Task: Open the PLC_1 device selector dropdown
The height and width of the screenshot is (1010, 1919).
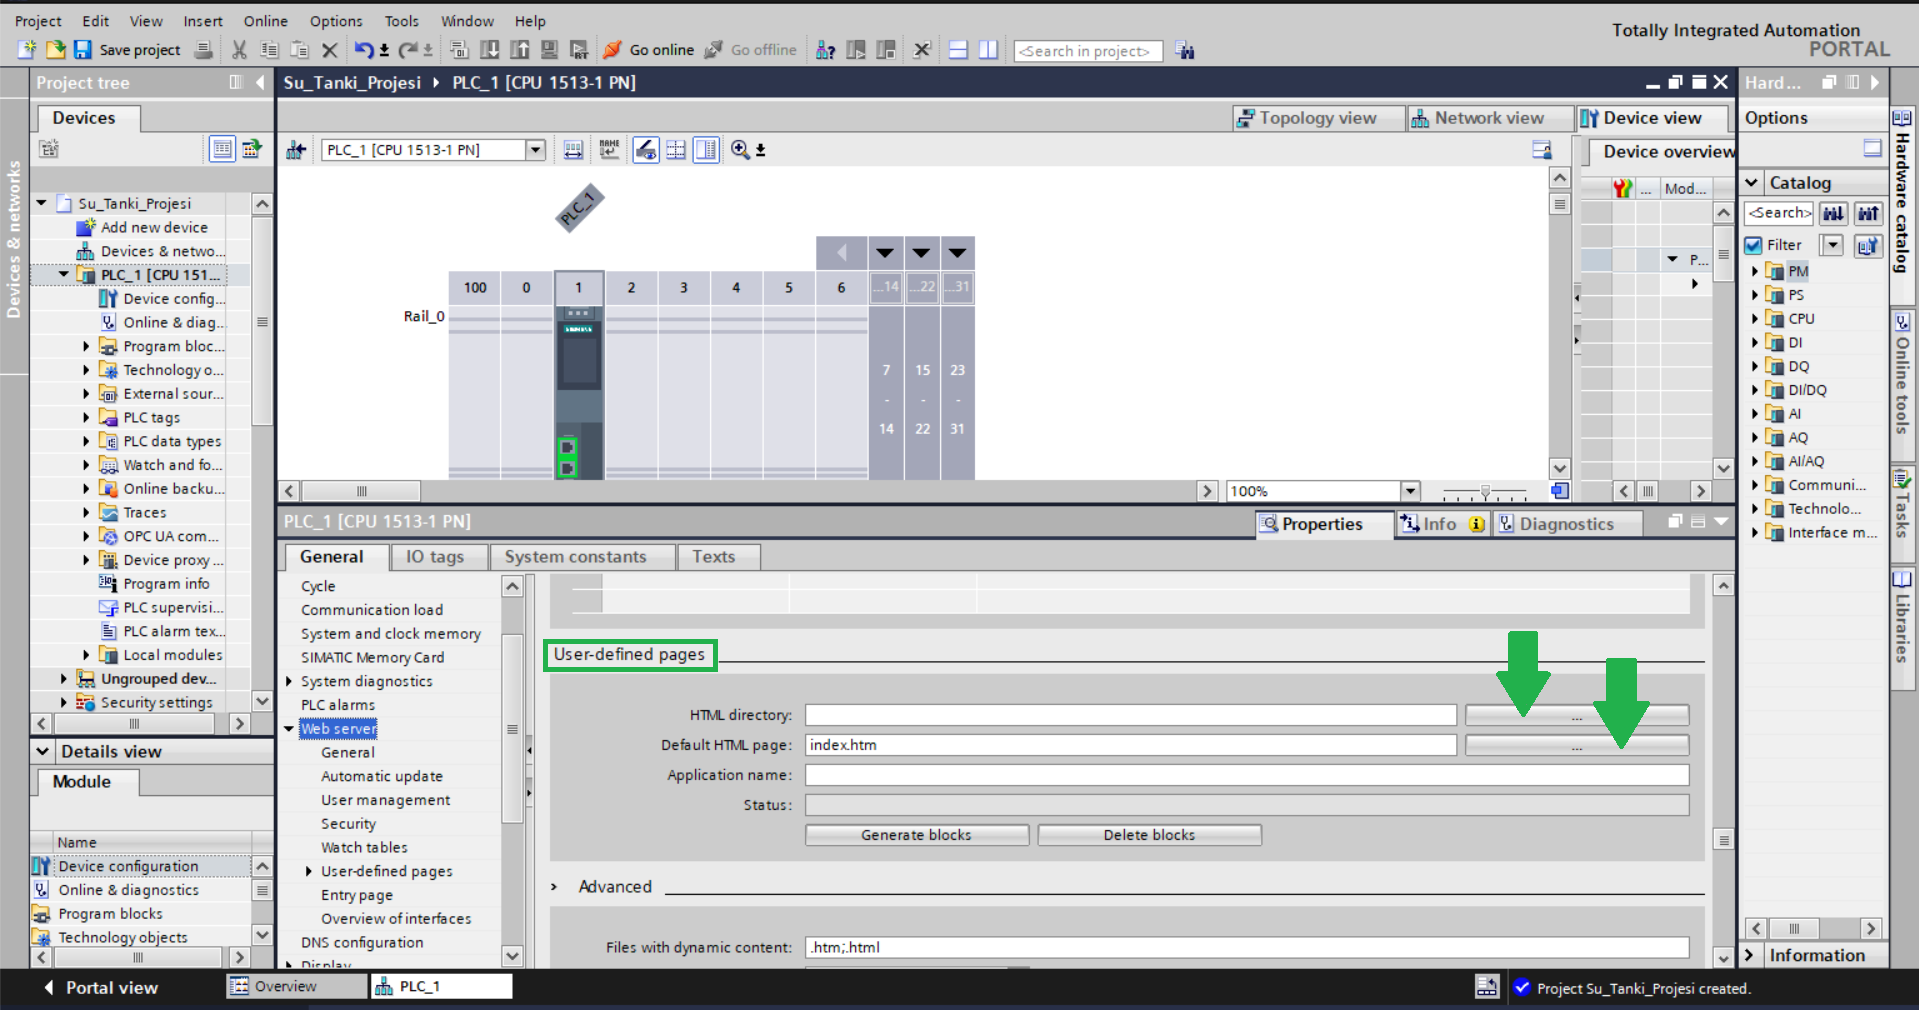Action: click(536, 150)
